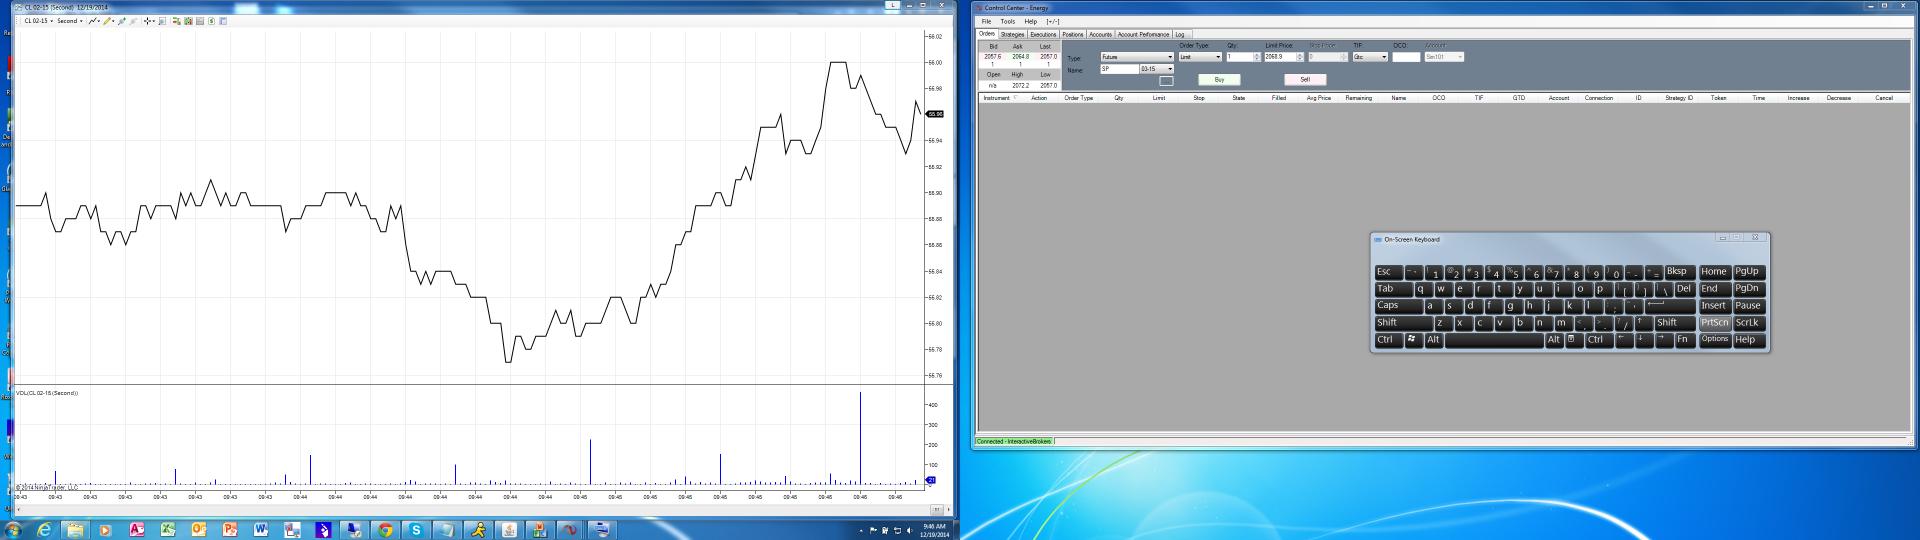Open the contract expiry dropdown showing 03-15
The width and height of the screenshot is (1920, 540).
coord(1157,69)
